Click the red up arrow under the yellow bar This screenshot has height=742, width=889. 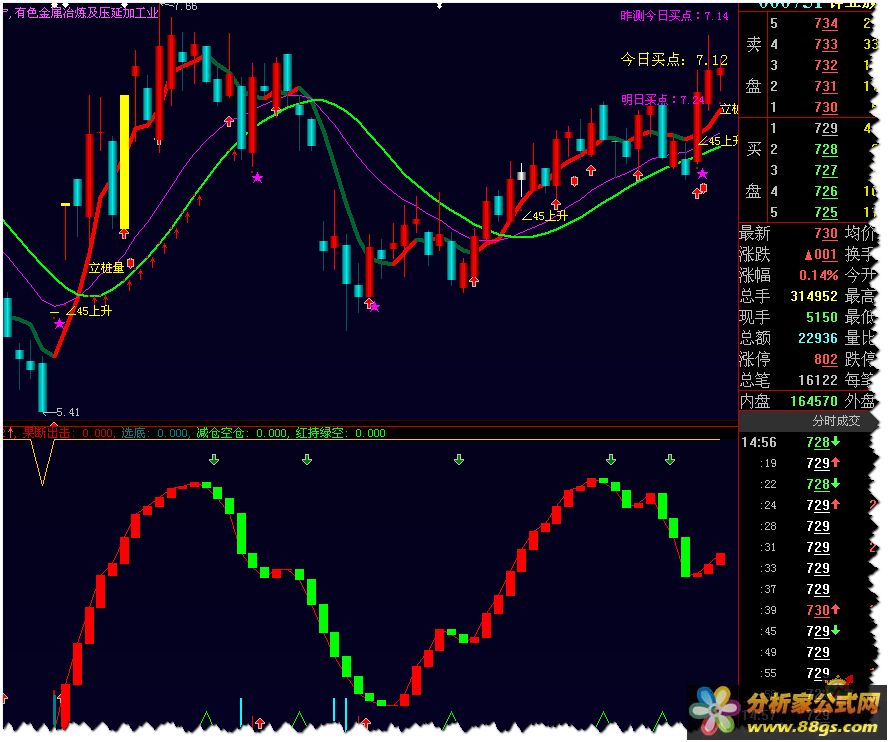124,234
